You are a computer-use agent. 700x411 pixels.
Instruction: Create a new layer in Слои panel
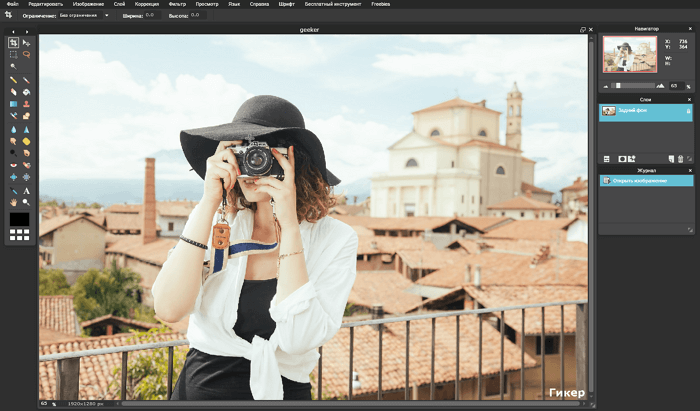(x=669, y=159)
